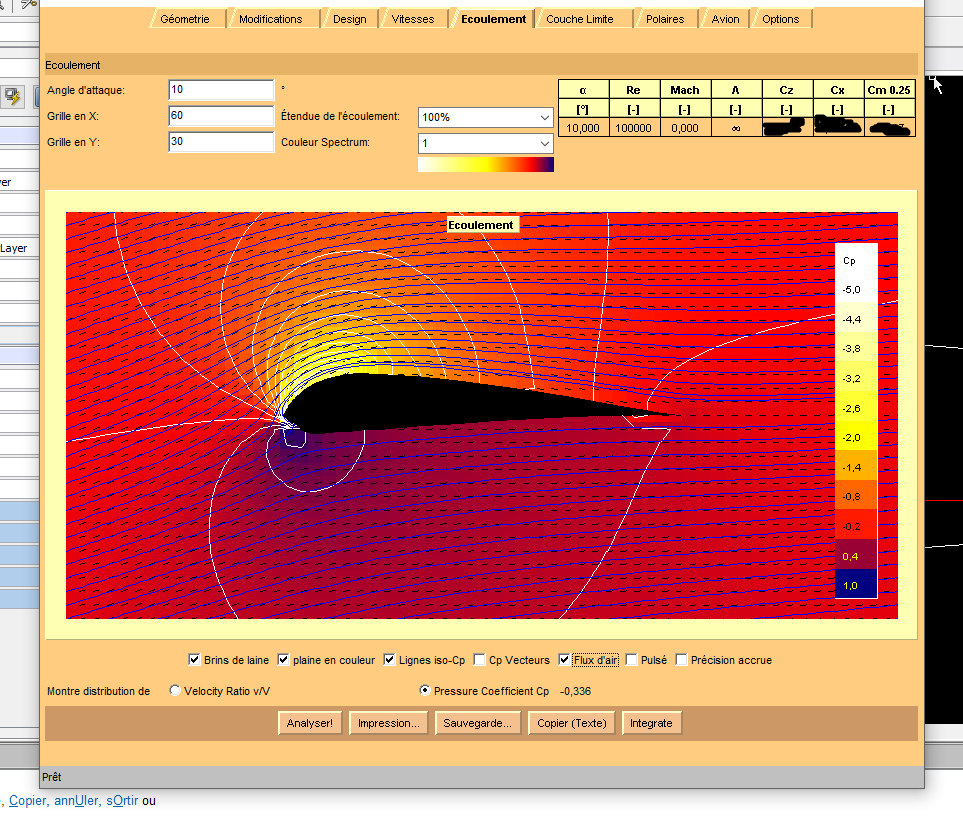Viewport: 963px width, 838px height.
Task: Open the Couche Limite tab
Action: [x=580, y=19]
